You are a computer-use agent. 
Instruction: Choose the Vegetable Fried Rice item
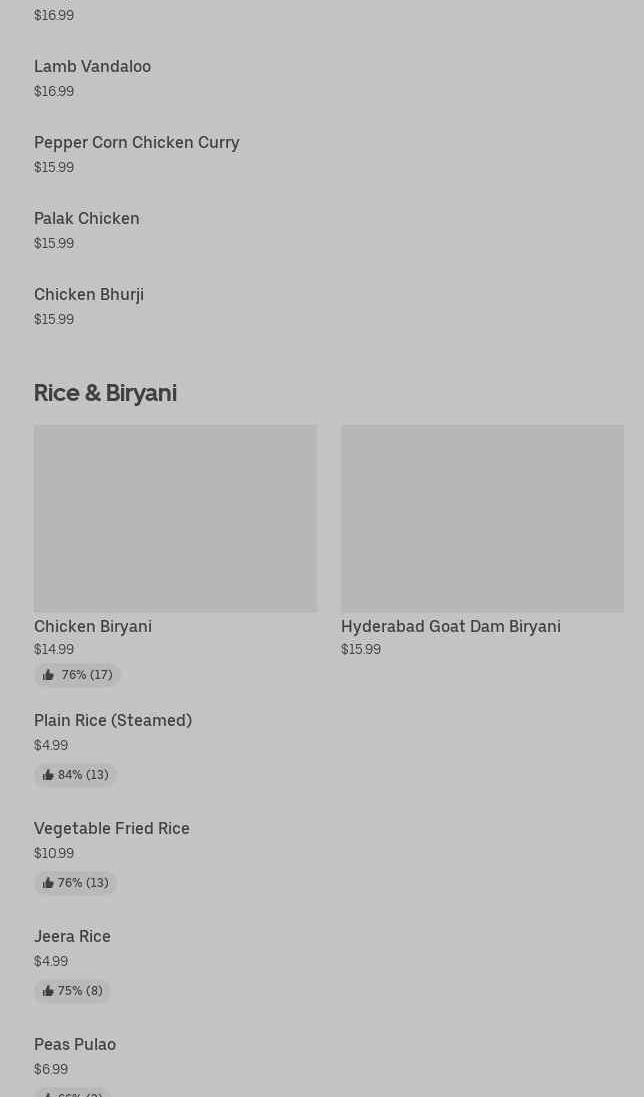pos(112,828)
